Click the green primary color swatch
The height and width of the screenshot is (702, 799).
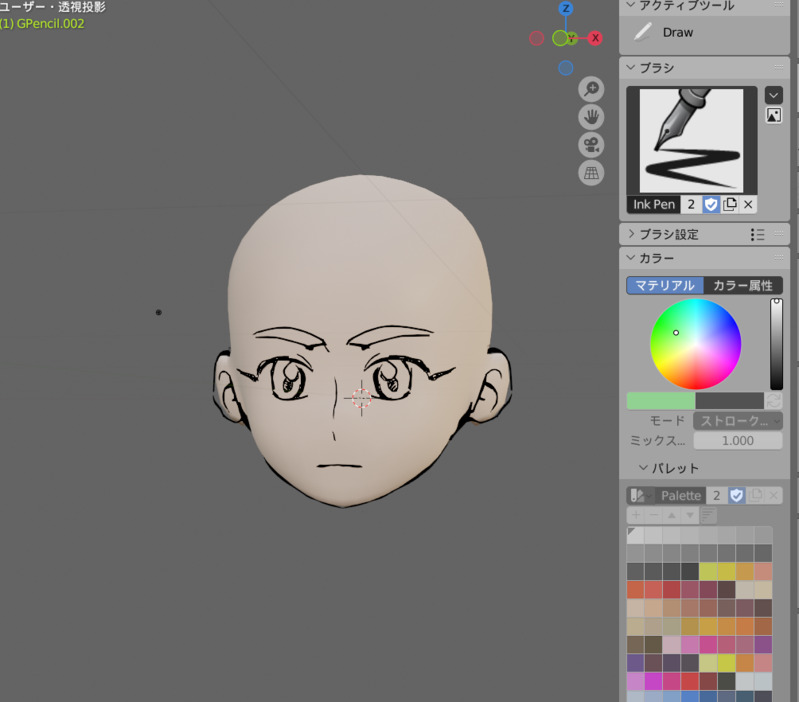(661, 401)
